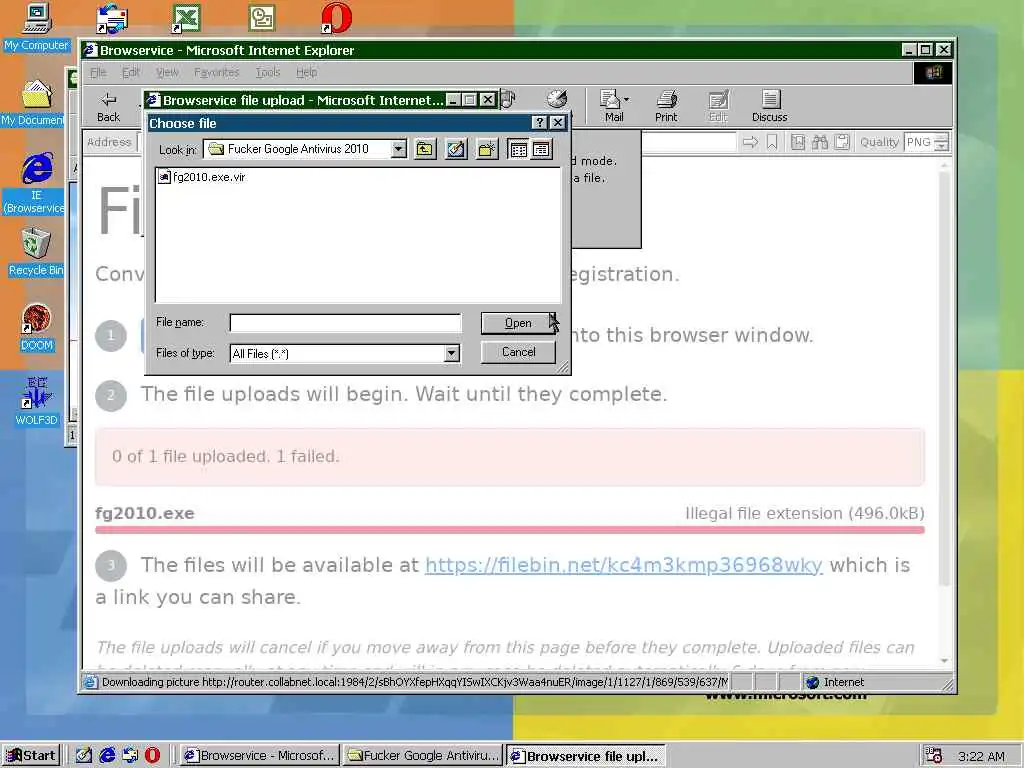
Task: Open the Favorites menu
Action: [x=216, y=72]
